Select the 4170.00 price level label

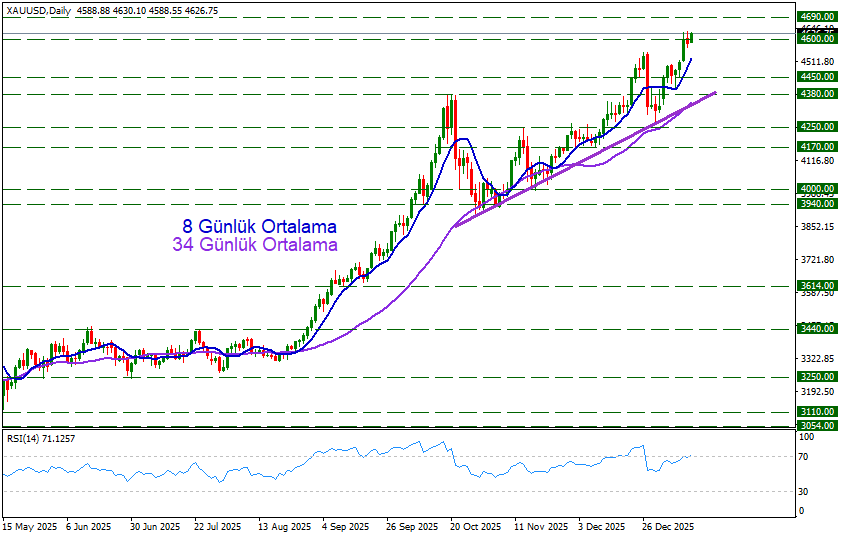pyautogui.click(x=817, y=147)
